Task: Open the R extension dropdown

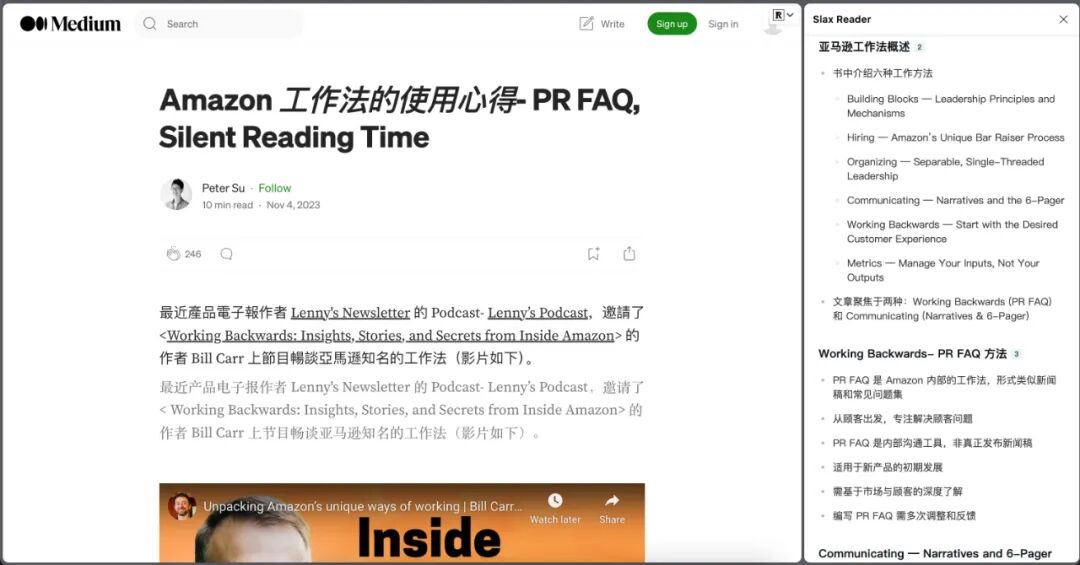Action: click(783, 14)
